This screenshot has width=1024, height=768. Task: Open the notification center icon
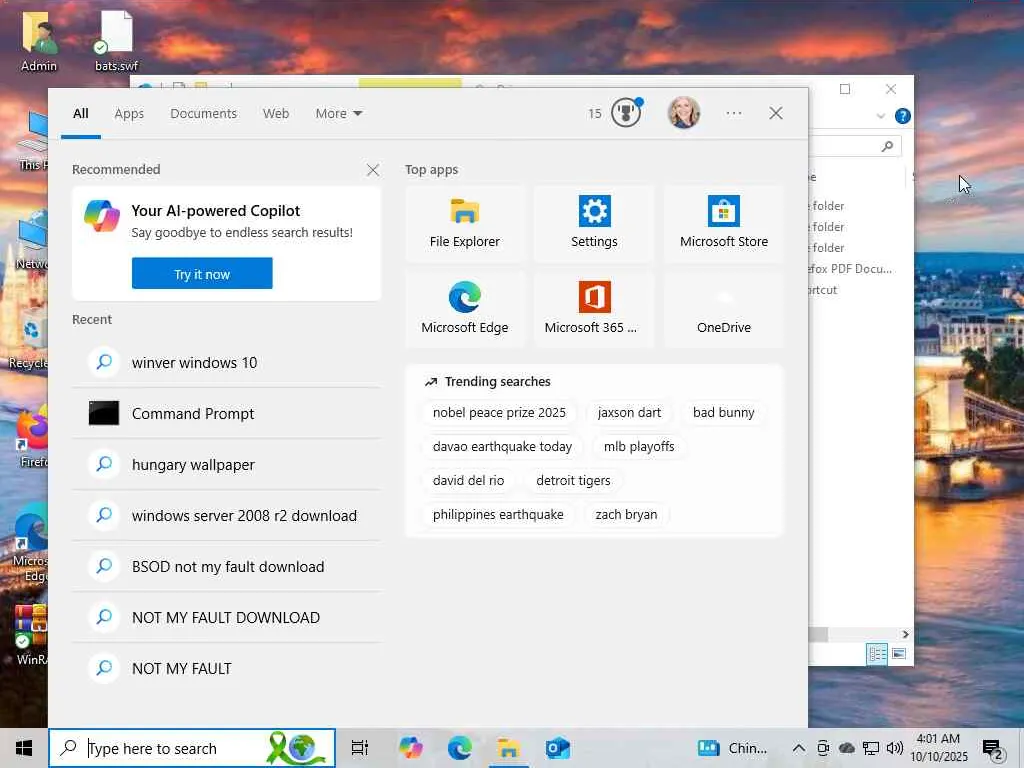[993, 748]
